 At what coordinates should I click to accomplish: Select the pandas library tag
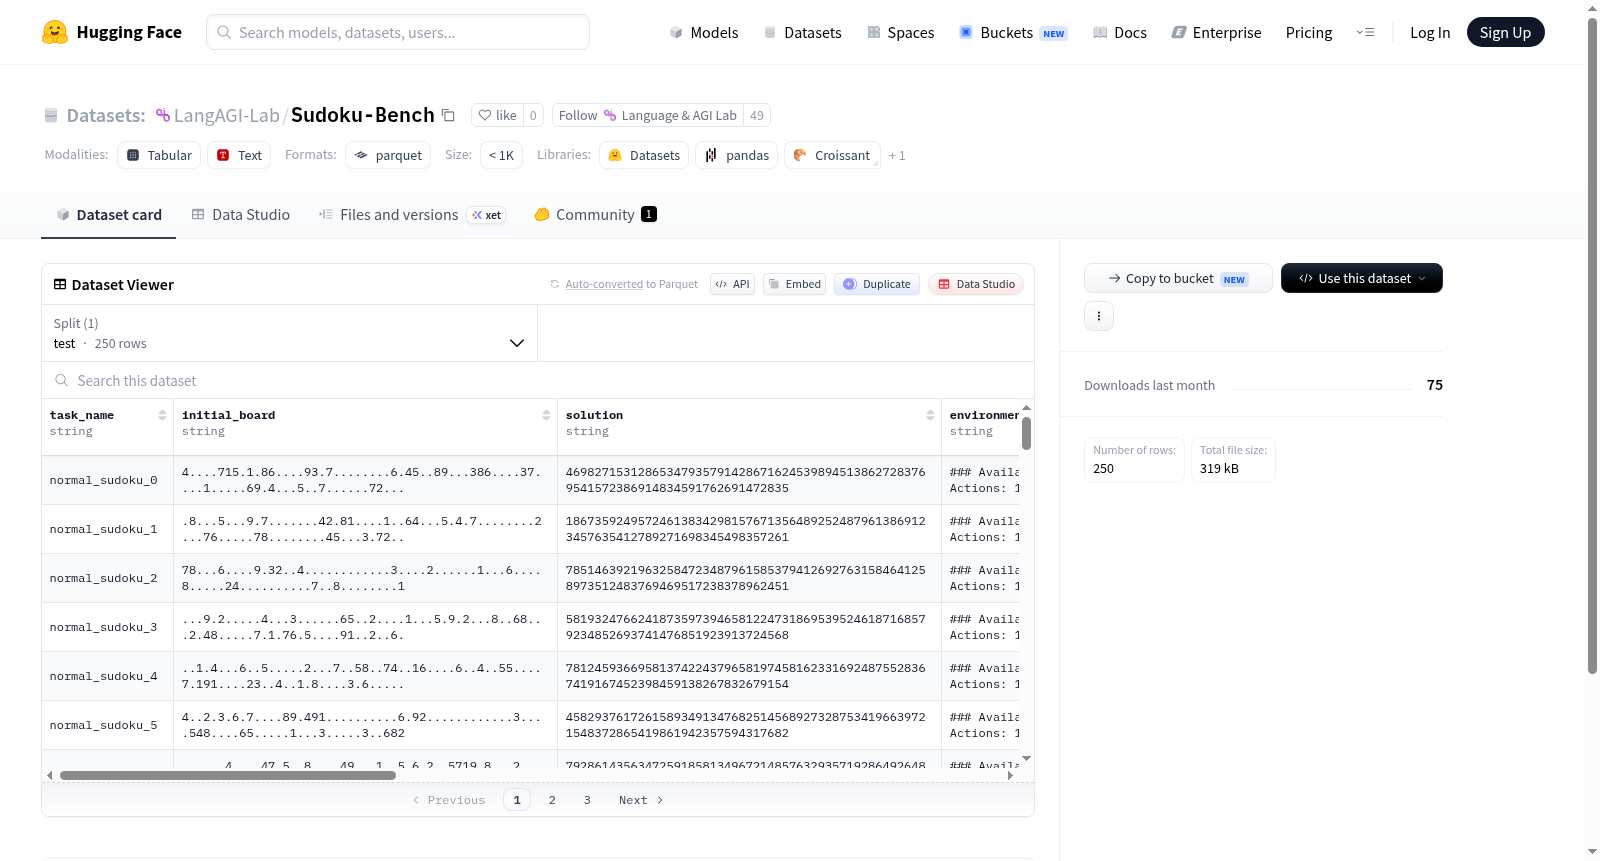737,155
